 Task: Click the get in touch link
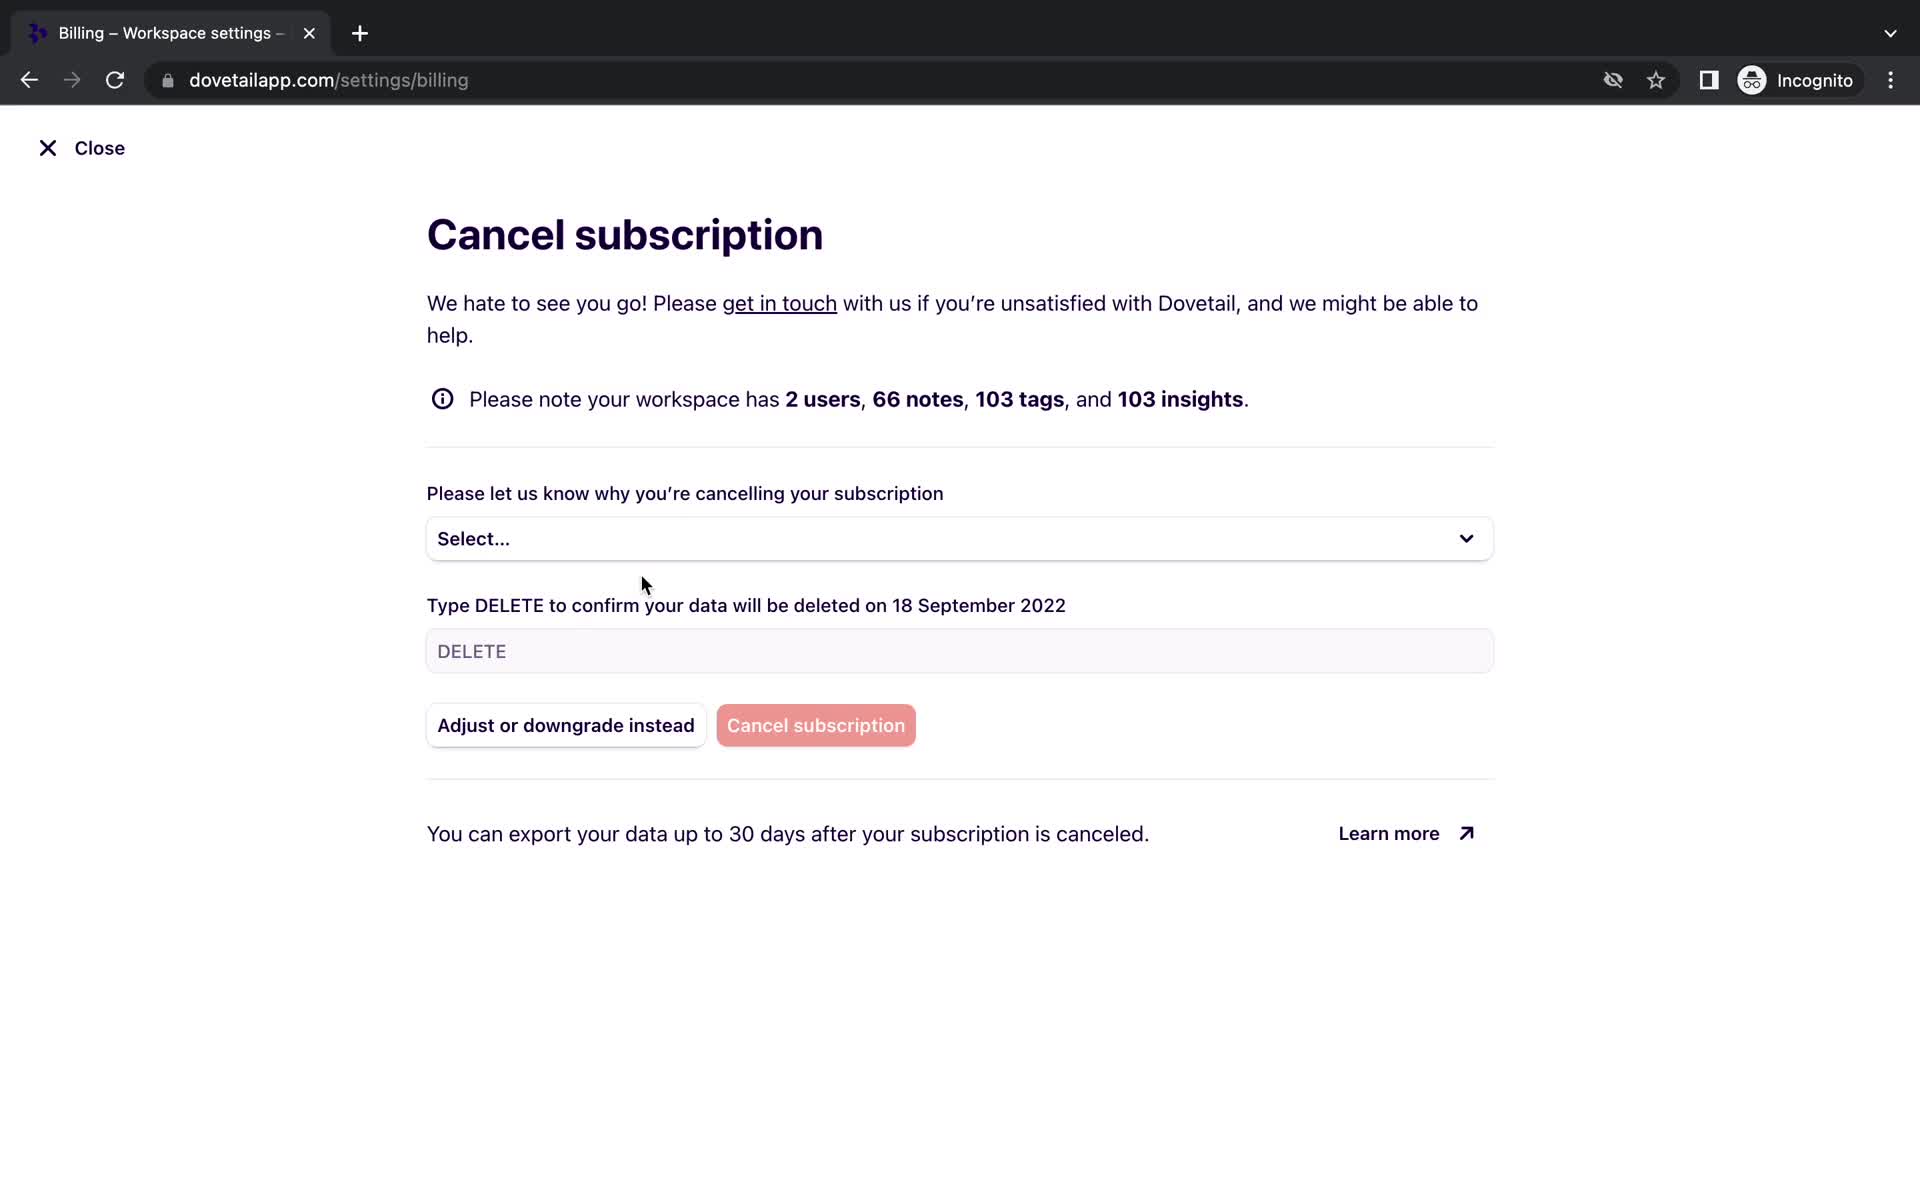[778, 303]
